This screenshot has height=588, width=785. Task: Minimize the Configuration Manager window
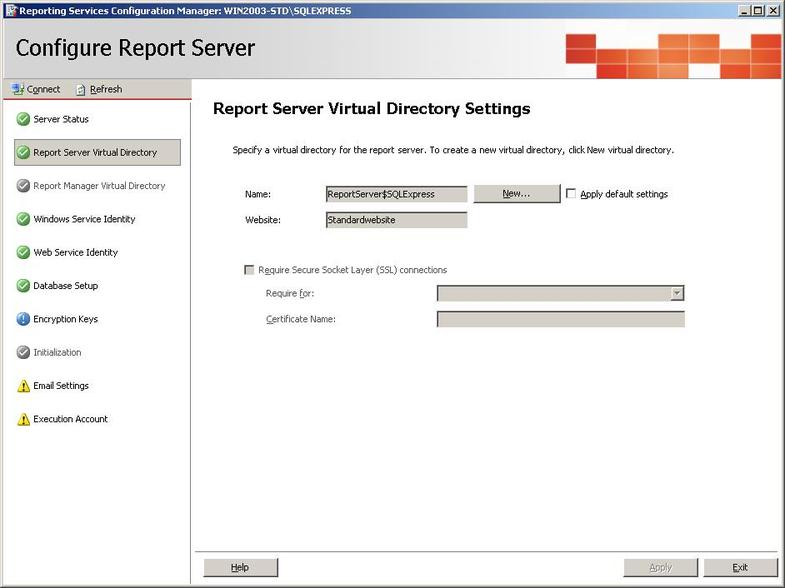744,11
